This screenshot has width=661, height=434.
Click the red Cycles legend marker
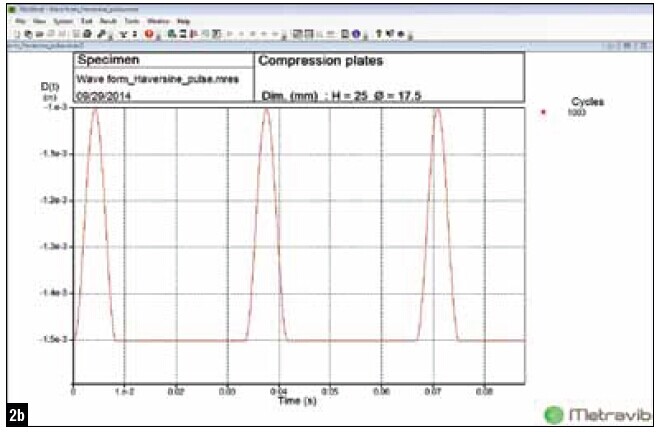click(x=543, y=113)
